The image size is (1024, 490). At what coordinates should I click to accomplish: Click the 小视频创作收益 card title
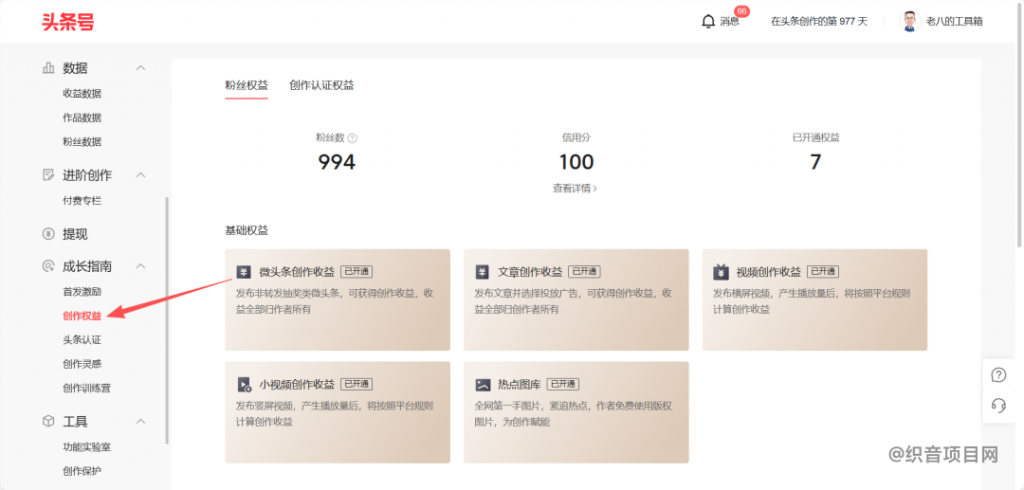click(x=297, y=384)
